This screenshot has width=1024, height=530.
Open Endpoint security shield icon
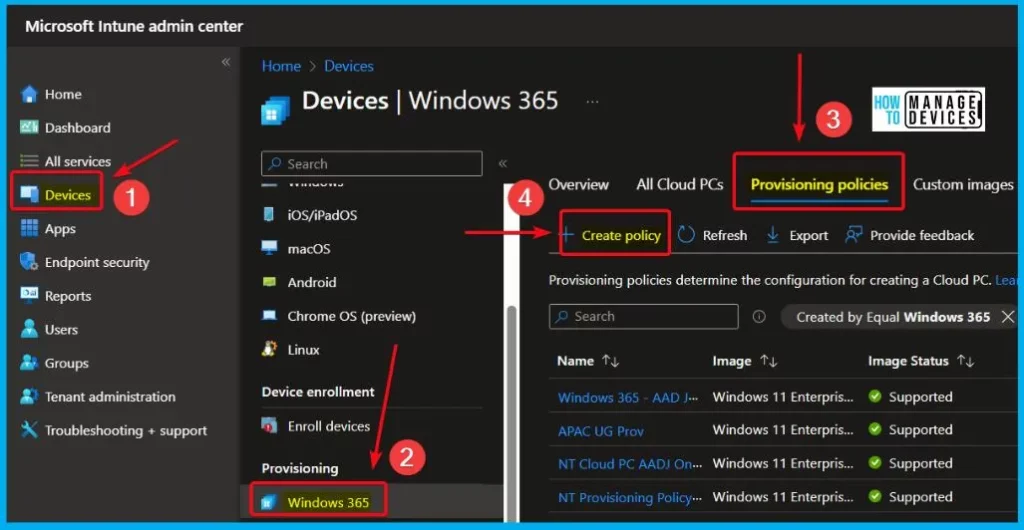click(29, 262)
